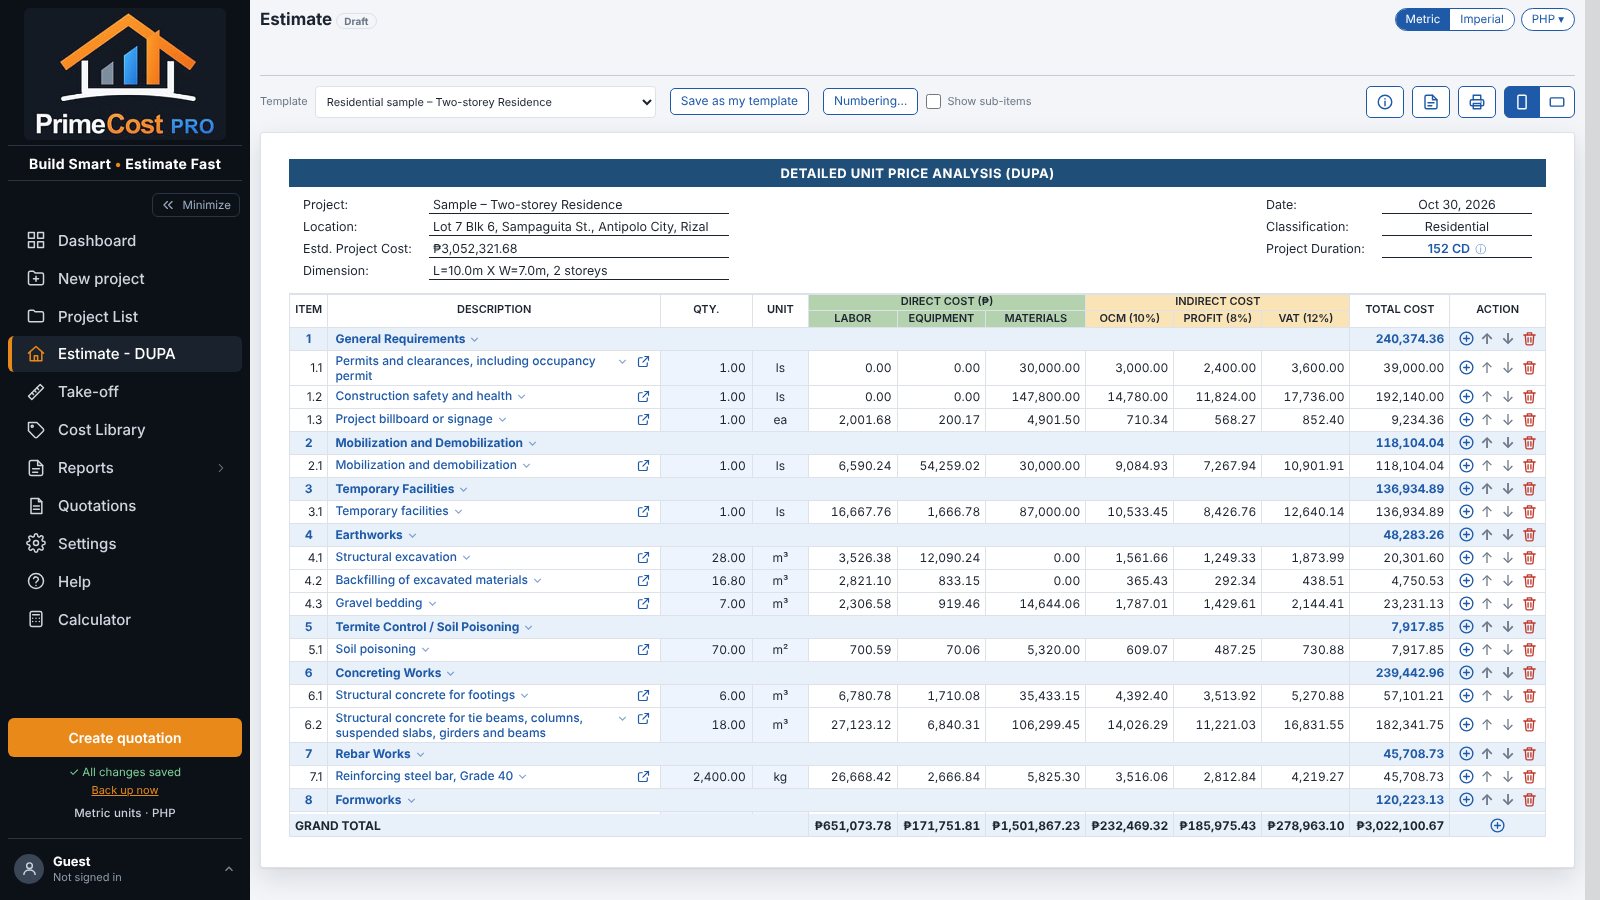Open Quotations page
The image size is (1600, 900).
(x=125, y=506)
